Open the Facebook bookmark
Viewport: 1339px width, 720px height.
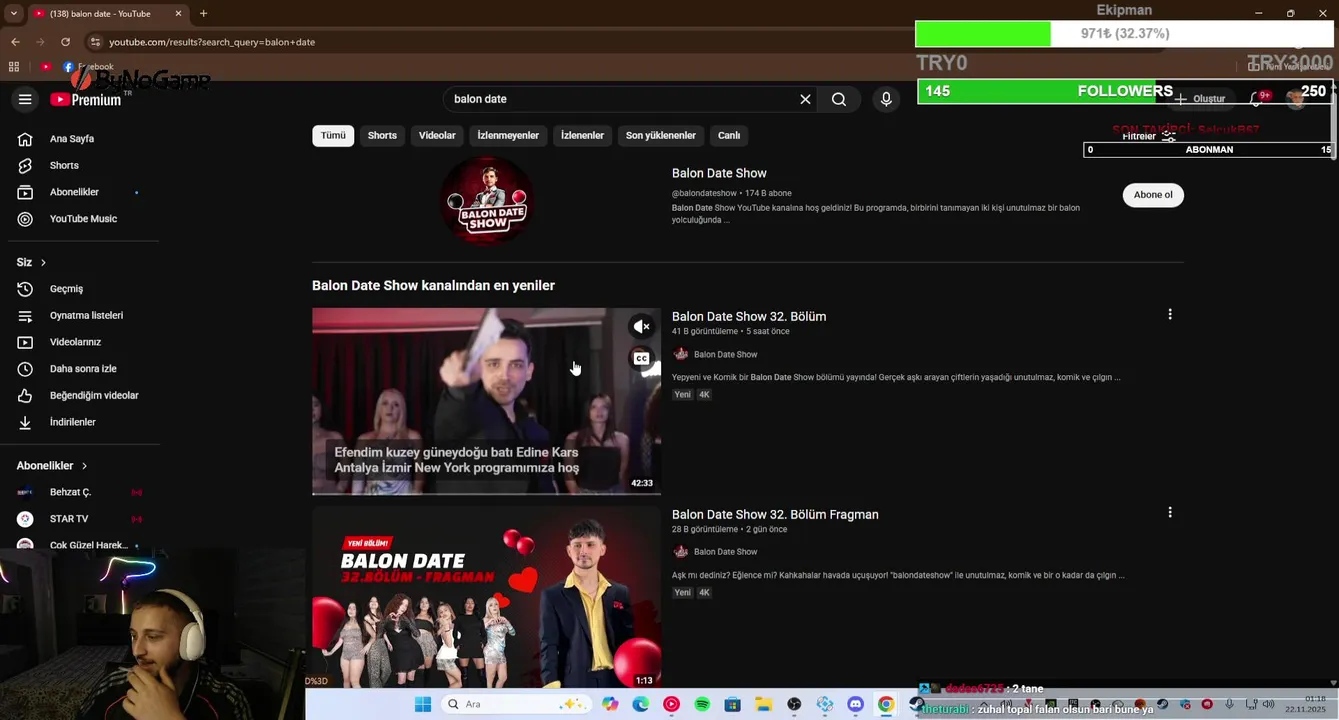click(x=88, y=67)
